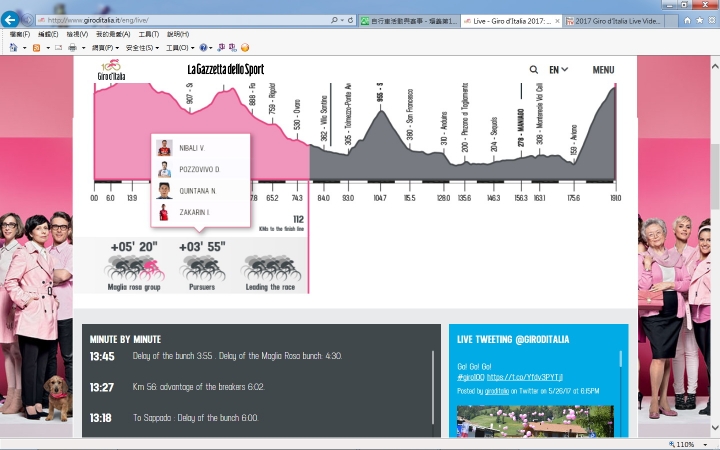Open the Home icon in command bar

pyautogui.click(x=13, y=47)
